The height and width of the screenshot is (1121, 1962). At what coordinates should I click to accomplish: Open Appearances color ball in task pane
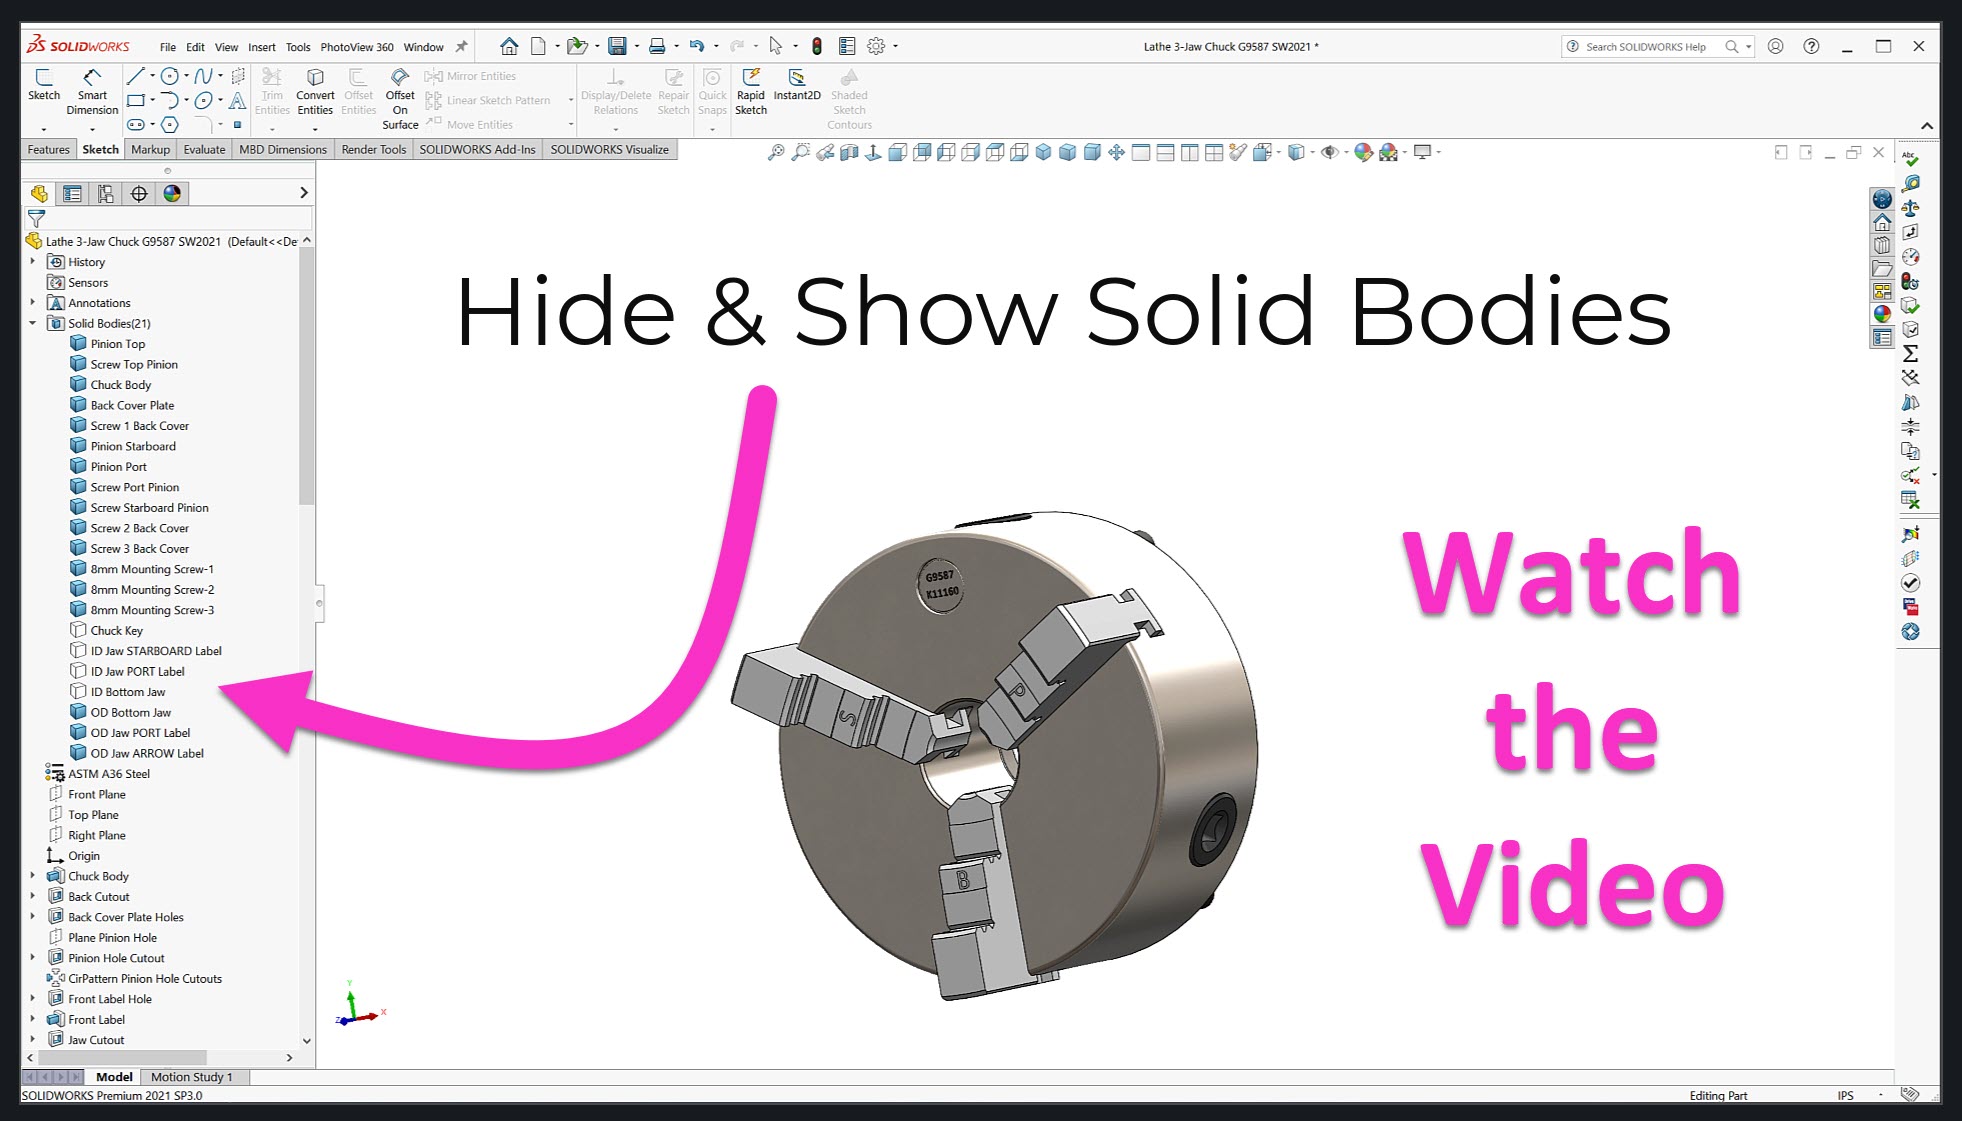(1882, 314)
